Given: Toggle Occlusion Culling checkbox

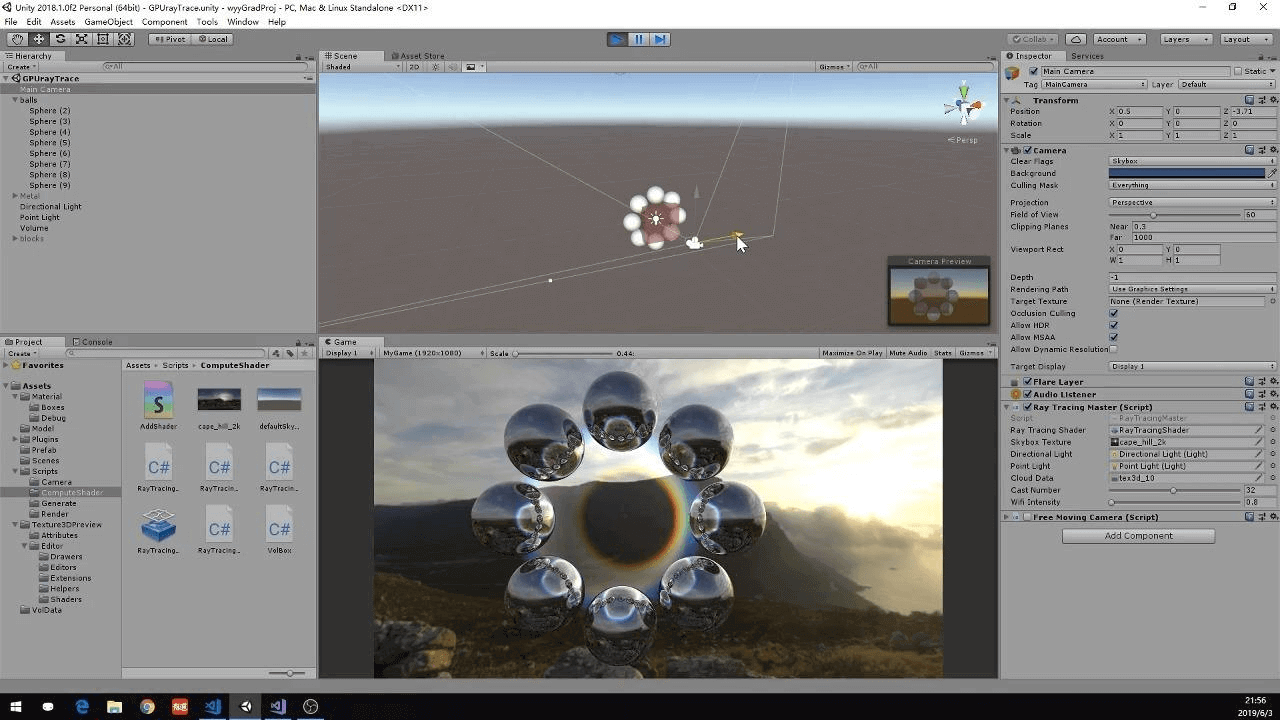Looking at the screenshot, I should pyautogui.click(x=1113, y=313).
